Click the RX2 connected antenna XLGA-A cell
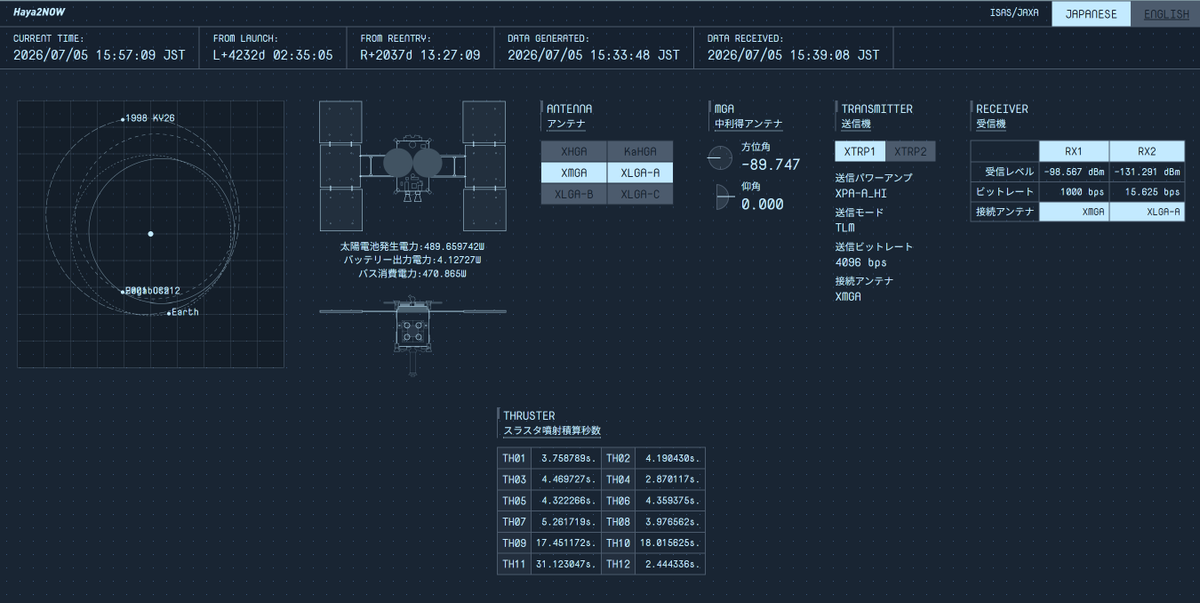Viewport: 1200px width, 603px height. [1147, 212]
